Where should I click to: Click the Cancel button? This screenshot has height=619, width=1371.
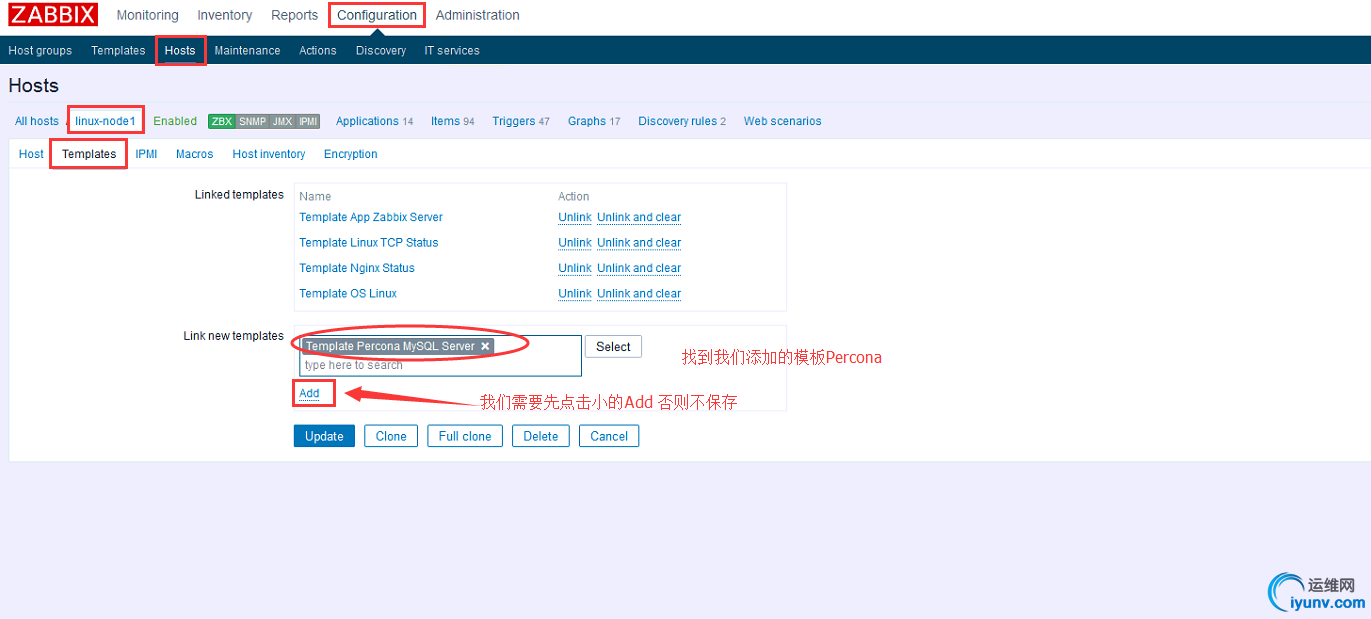point(609,436)
